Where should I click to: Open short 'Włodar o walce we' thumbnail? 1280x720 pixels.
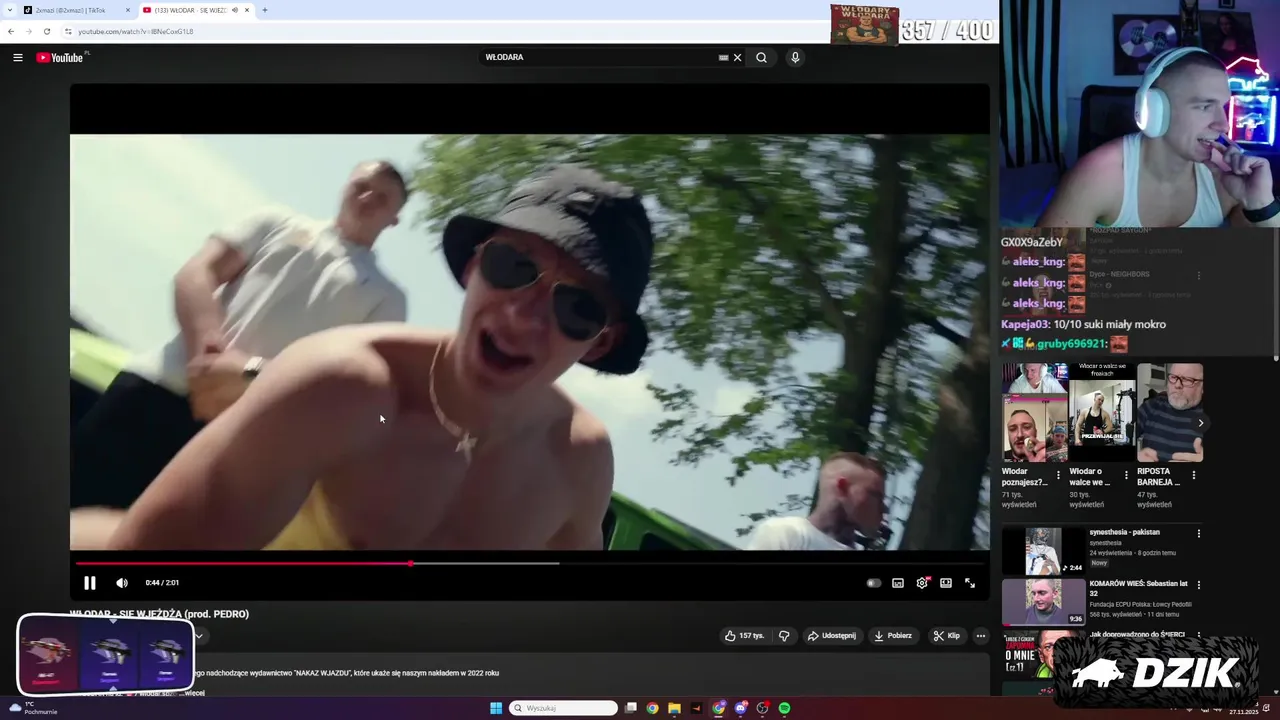tap(1102, 413)
